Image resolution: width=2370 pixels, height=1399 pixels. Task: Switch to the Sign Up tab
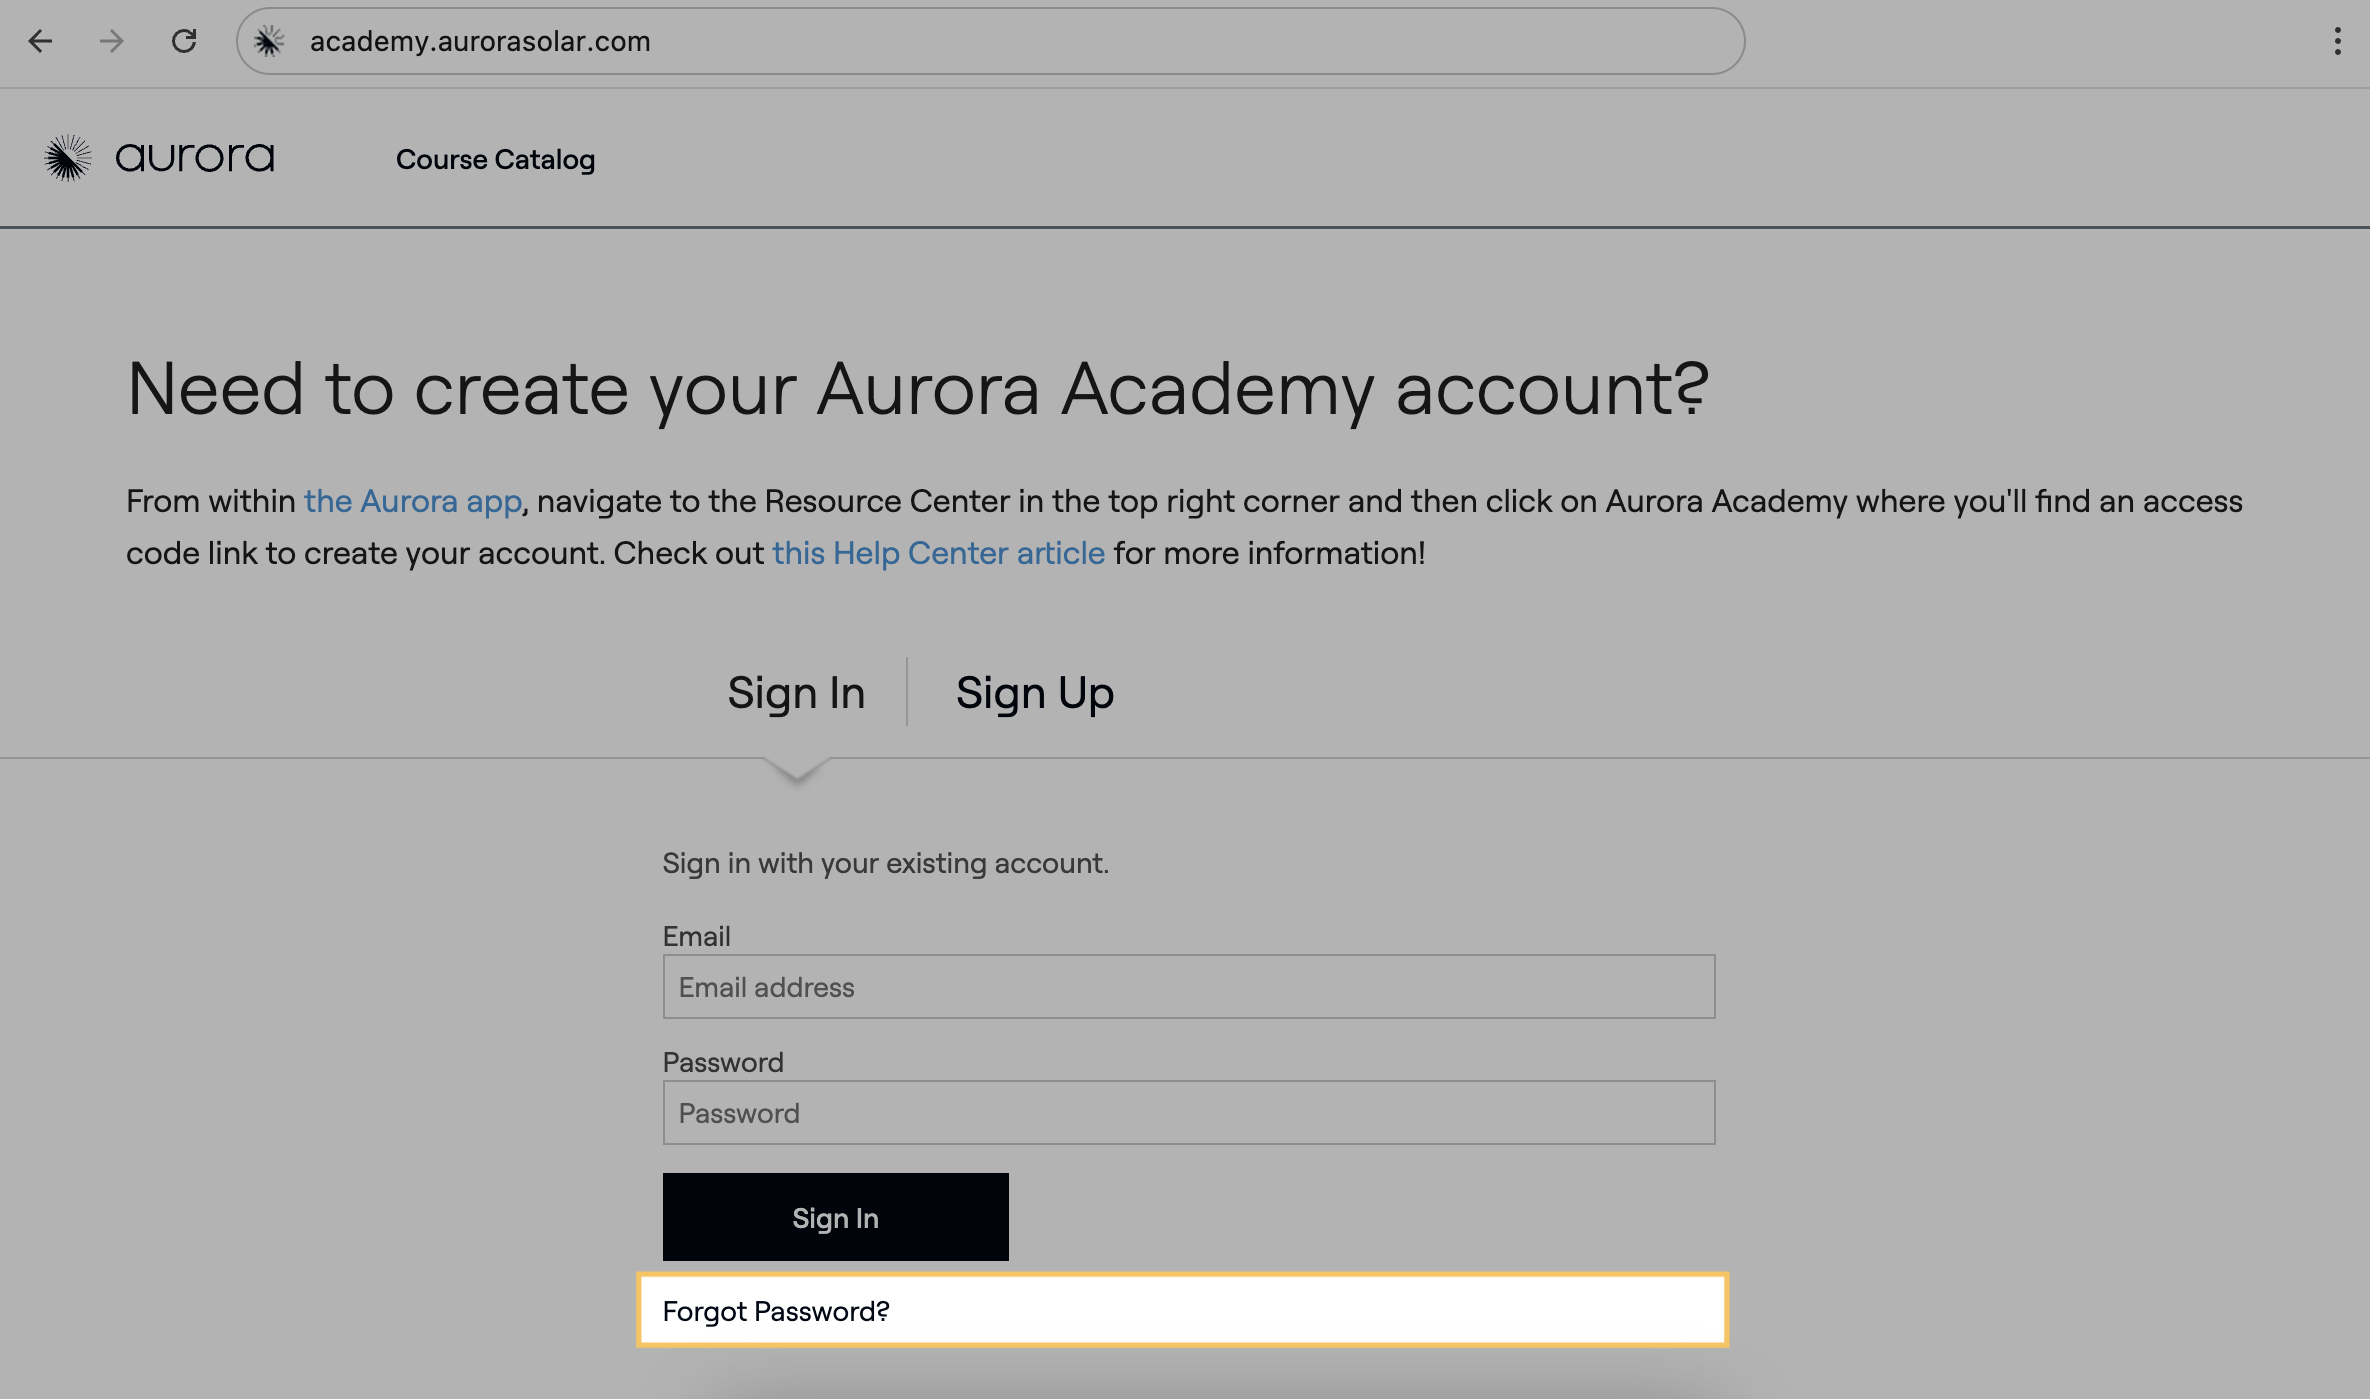[x=1035, y=692]
